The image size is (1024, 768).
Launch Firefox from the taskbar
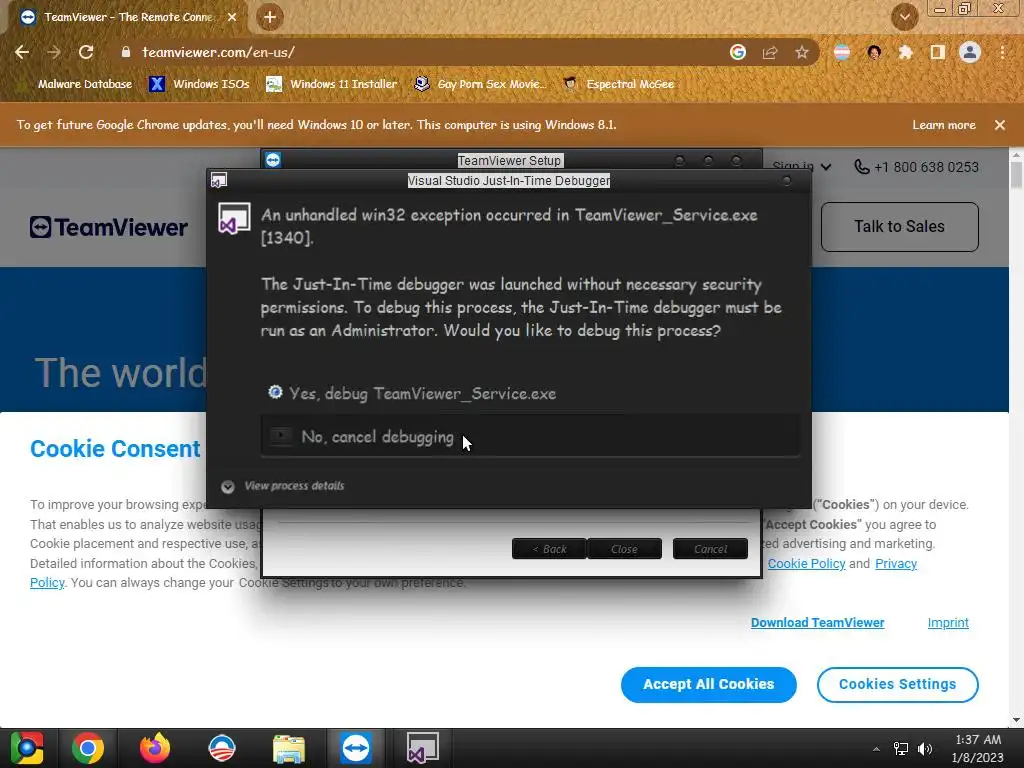155,748
